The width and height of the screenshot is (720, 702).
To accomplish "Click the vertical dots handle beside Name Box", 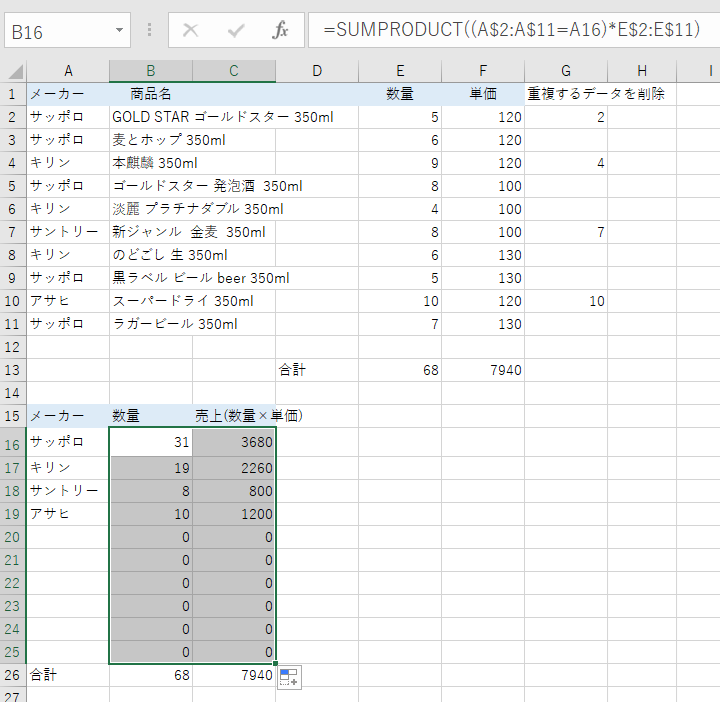I will pos(150,30).
